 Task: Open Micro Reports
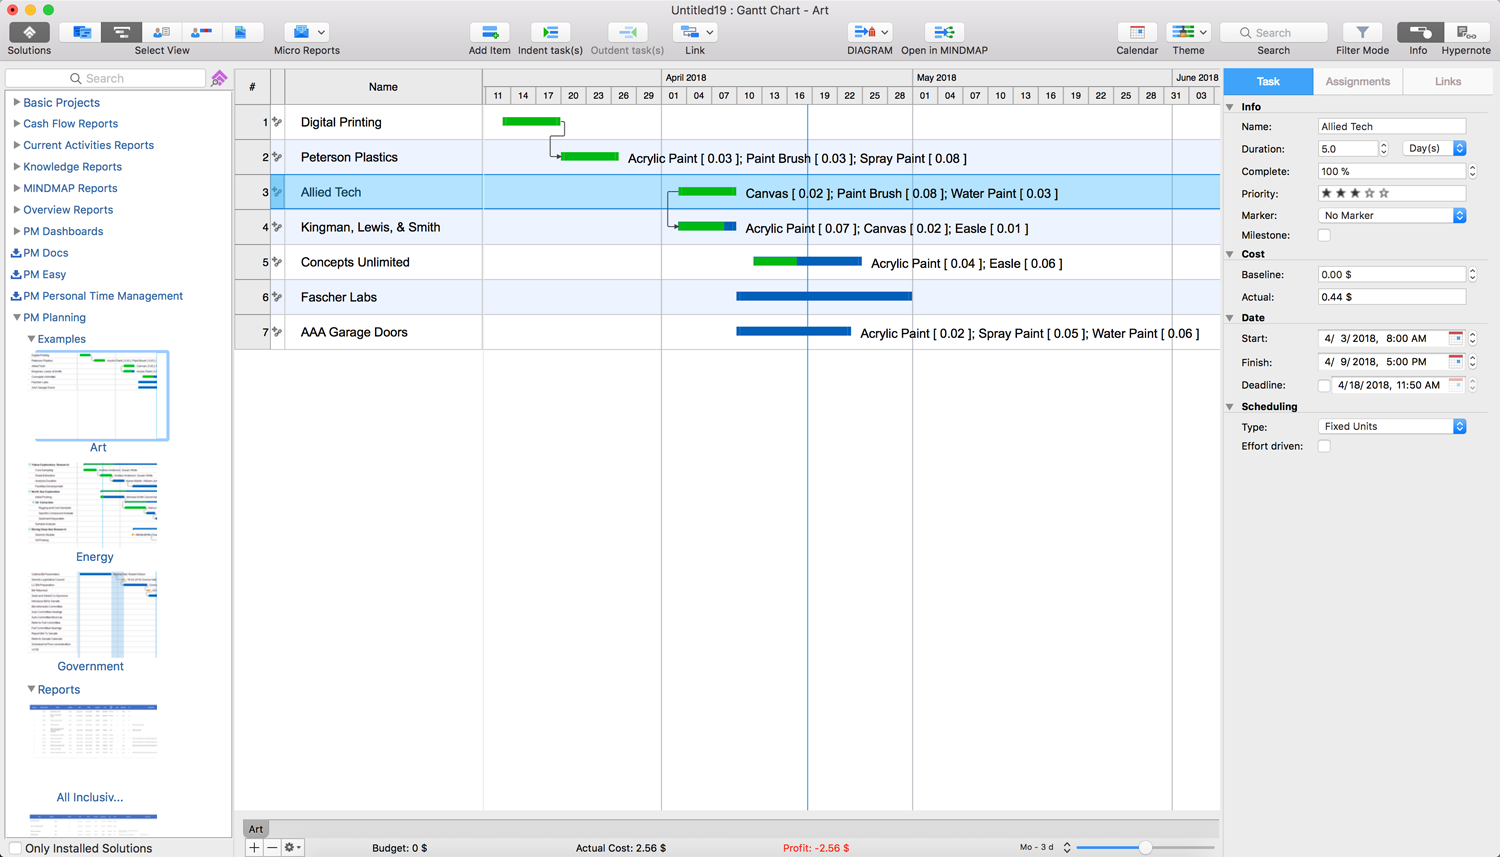(306, 33)
